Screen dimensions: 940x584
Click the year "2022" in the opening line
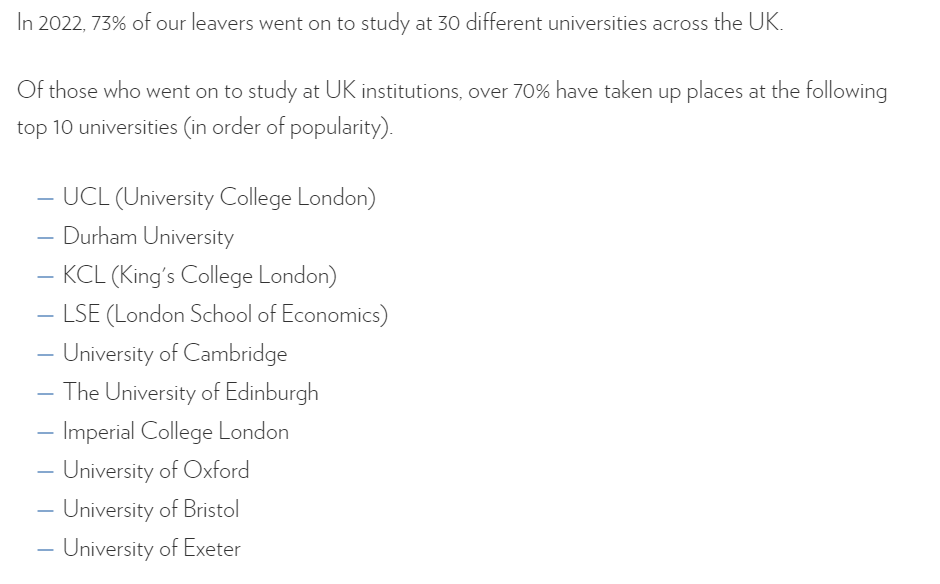(60, 24)
